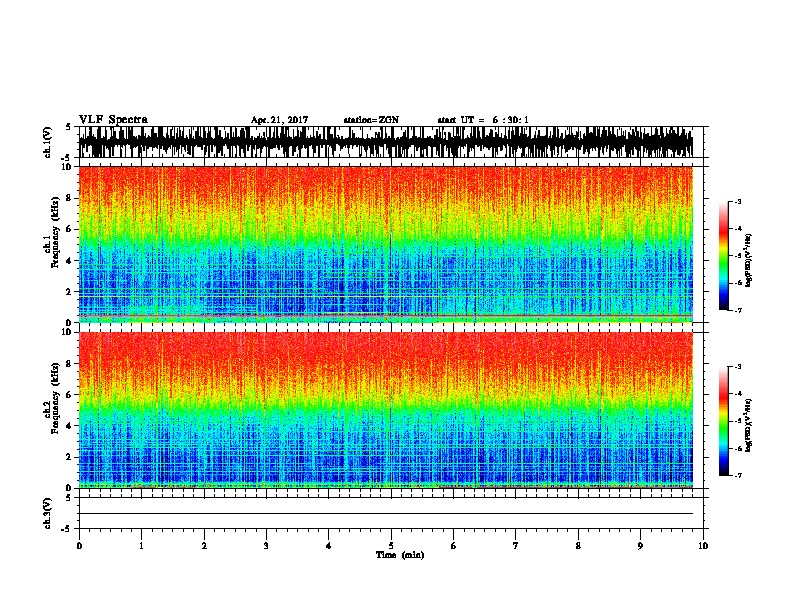792x612 pixels.
Task: Click the "station=ZGN" label
Action: point(371,120)
